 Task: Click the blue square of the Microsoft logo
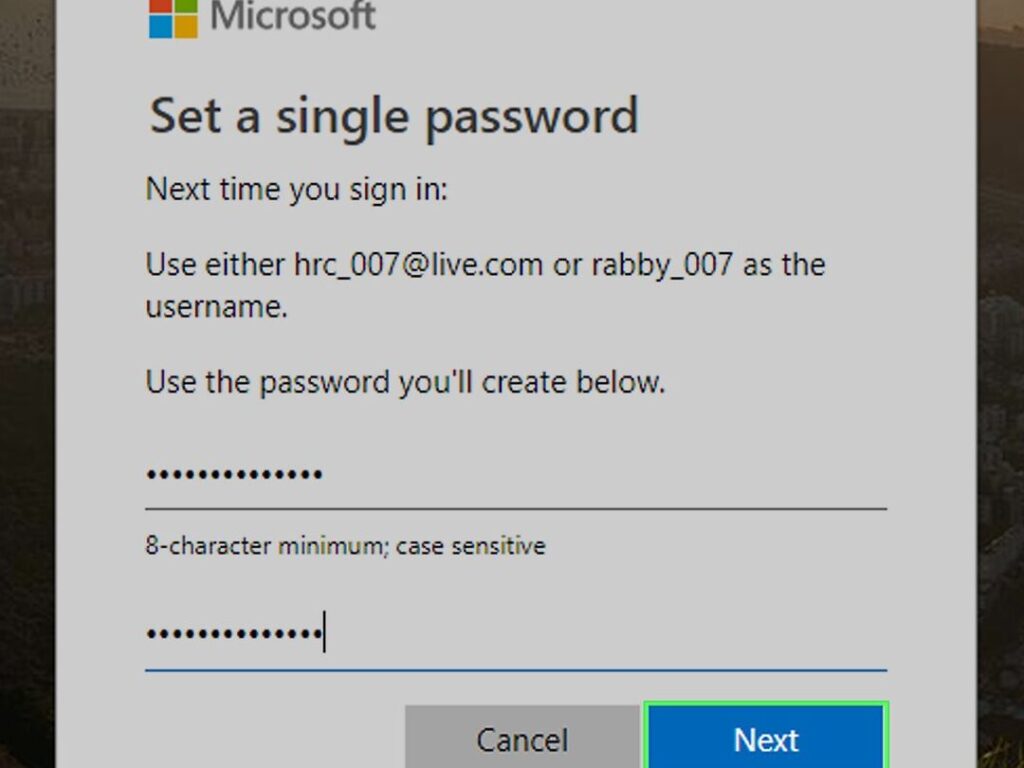click(x=161, y=27)
